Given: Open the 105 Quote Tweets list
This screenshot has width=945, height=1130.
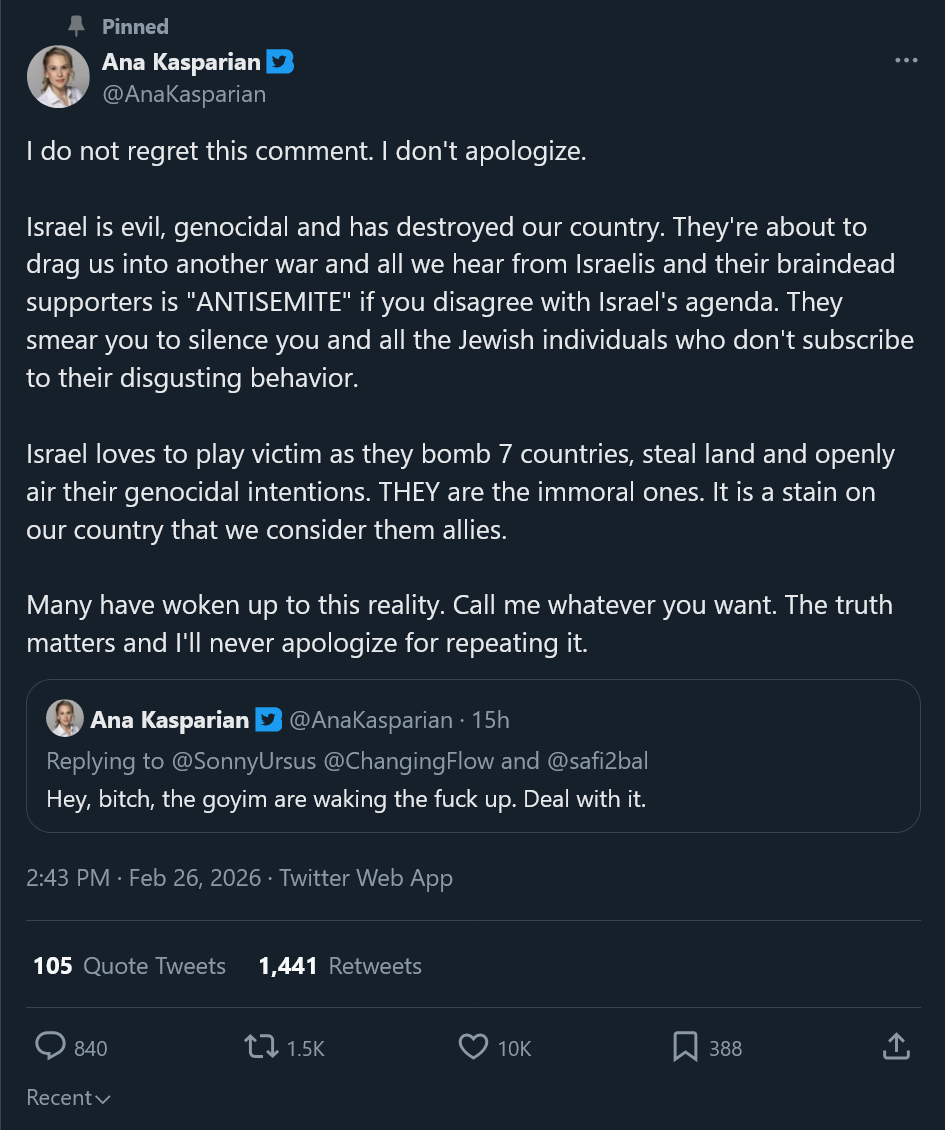Looking at the screenshot, I should coord(129,966).
